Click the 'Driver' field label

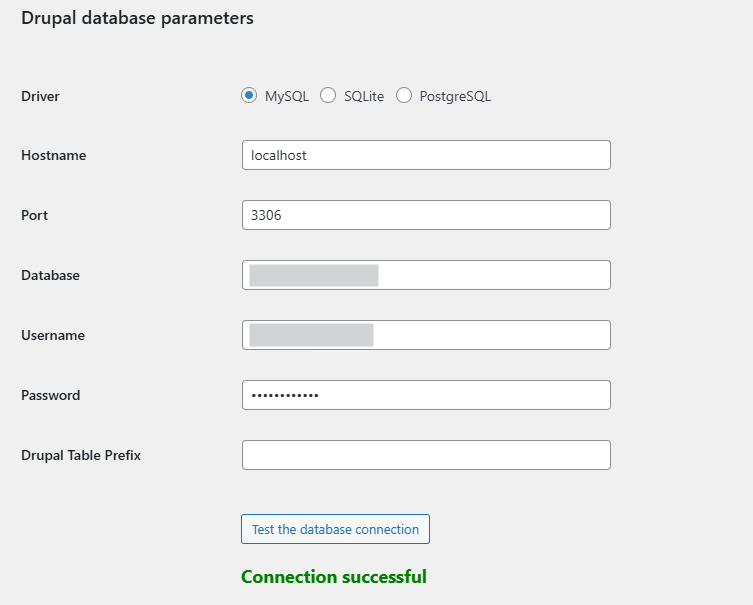point(40,96)
